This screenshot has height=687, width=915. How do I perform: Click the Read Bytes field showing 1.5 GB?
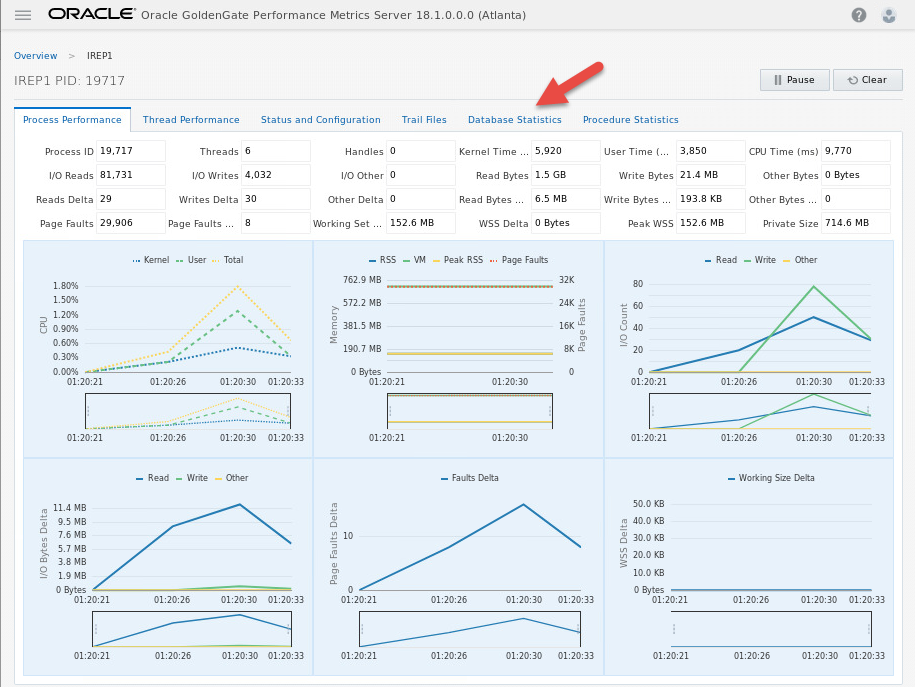point(565,175)
